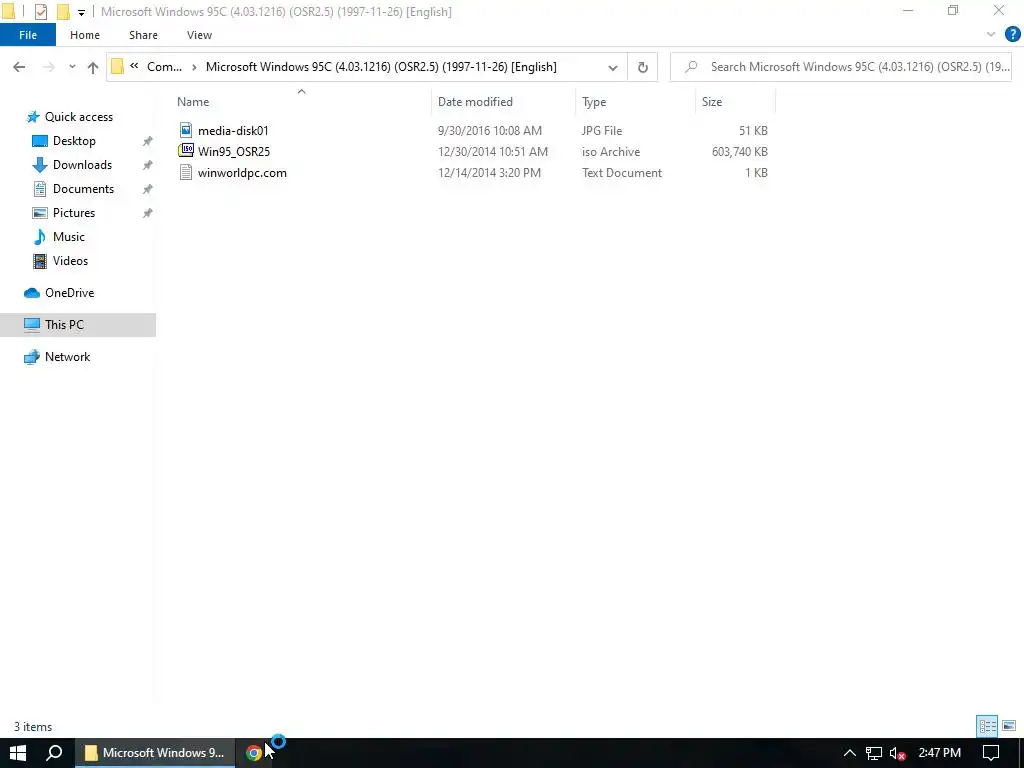Select Videos in navigation pane

point(70,261)
